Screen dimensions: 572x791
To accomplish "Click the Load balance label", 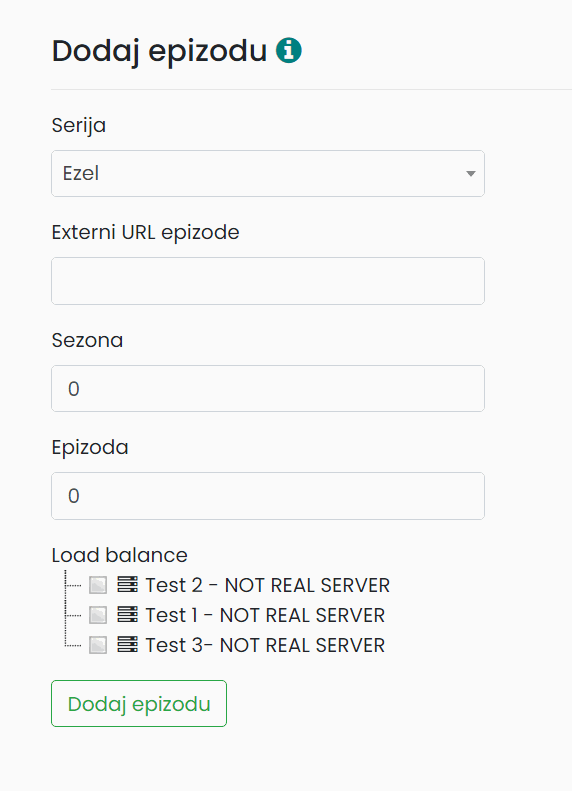I will (x=120, y=555).
